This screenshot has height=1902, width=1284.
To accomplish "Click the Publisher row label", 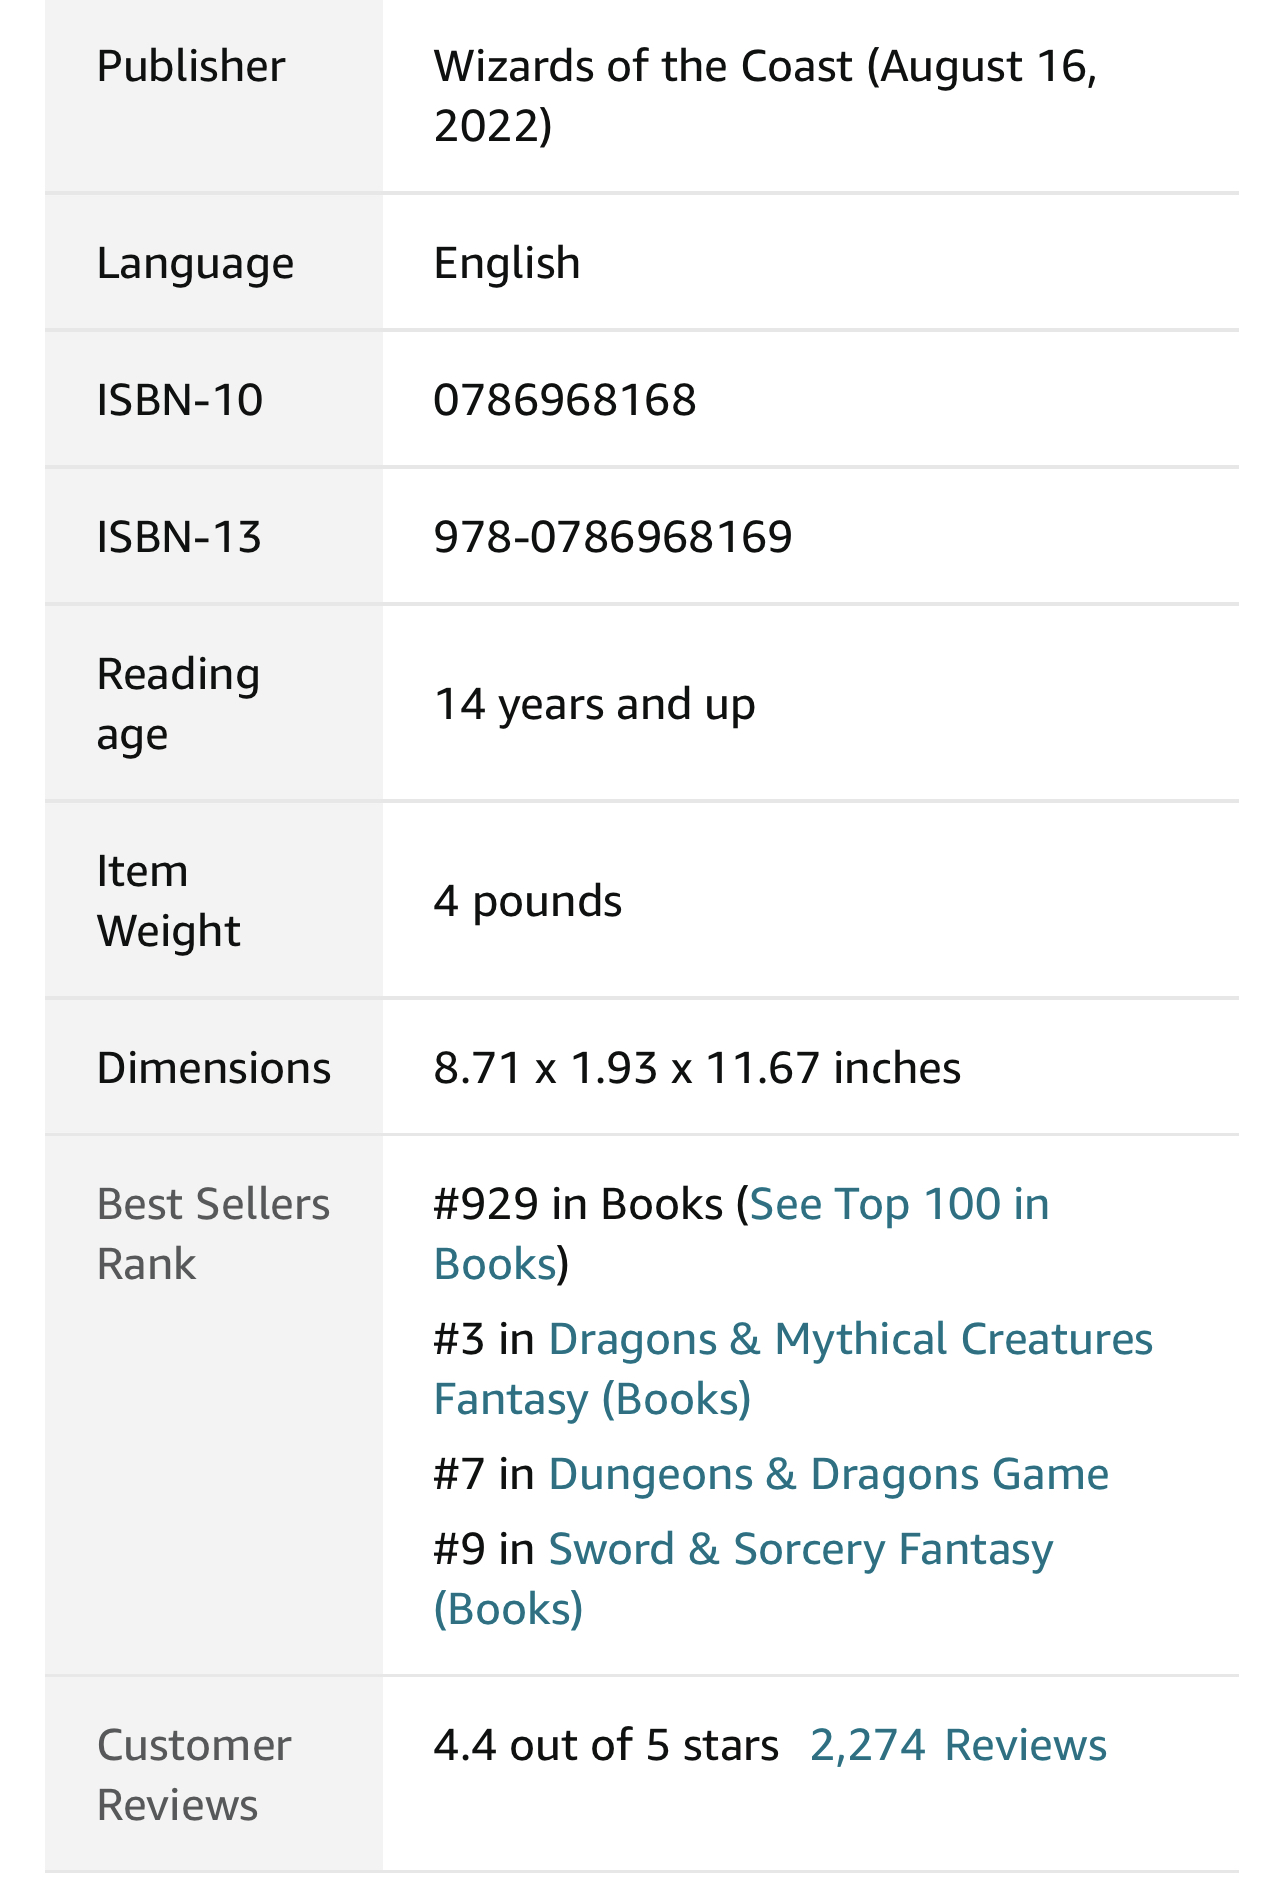I will (x=191, y=66).
